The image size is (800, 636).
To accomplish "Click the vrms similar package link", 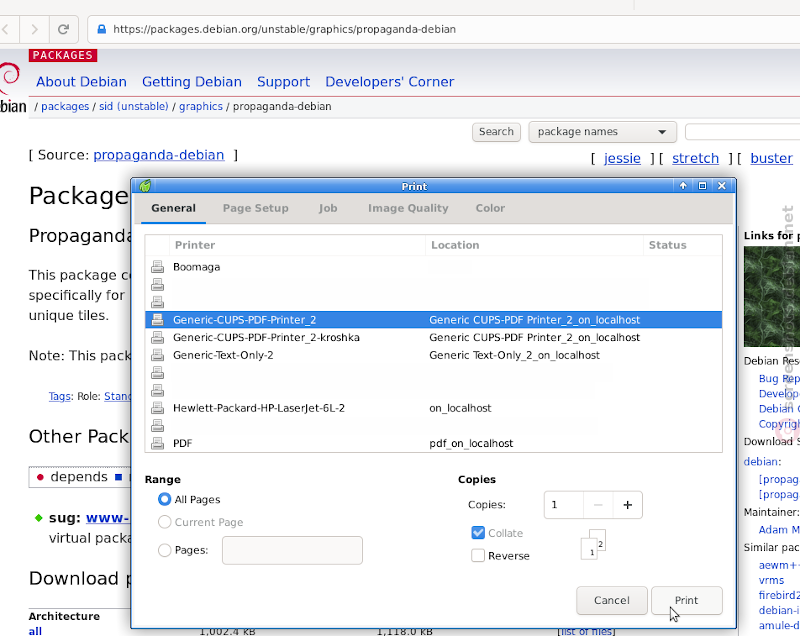I will point(771,580).
